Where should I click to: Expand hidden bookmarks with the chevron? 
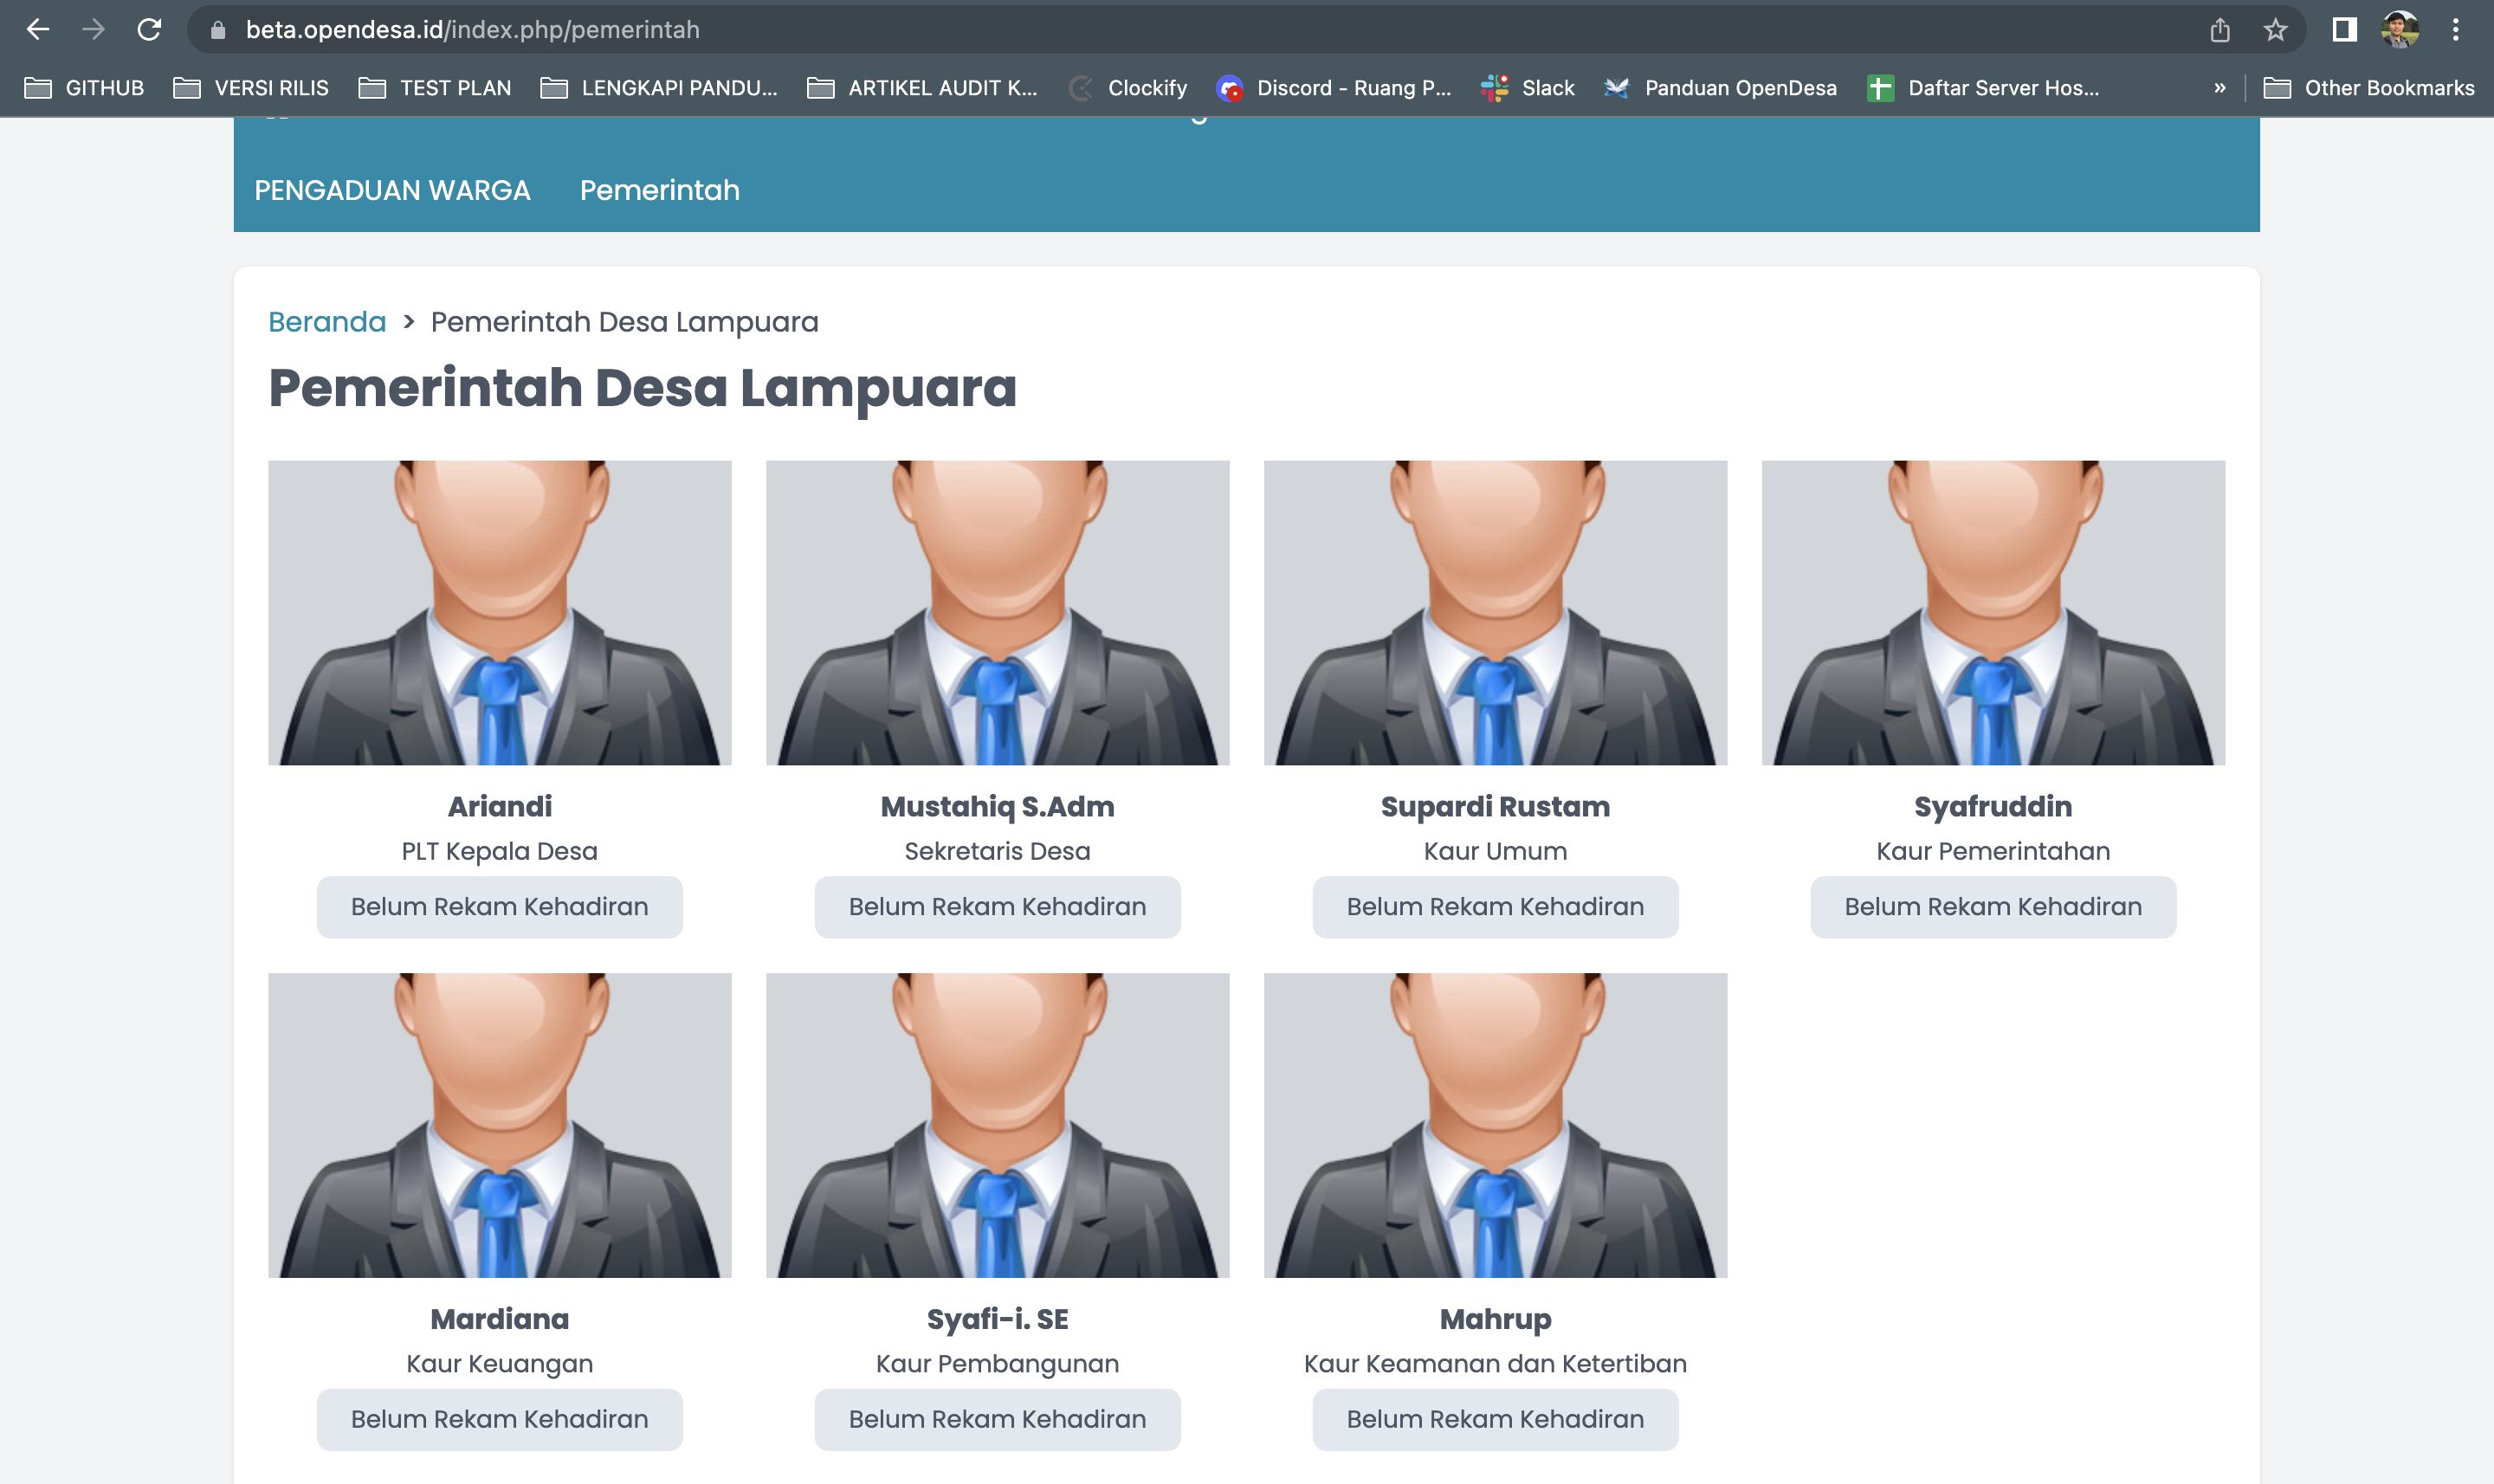click(2220, 88)
